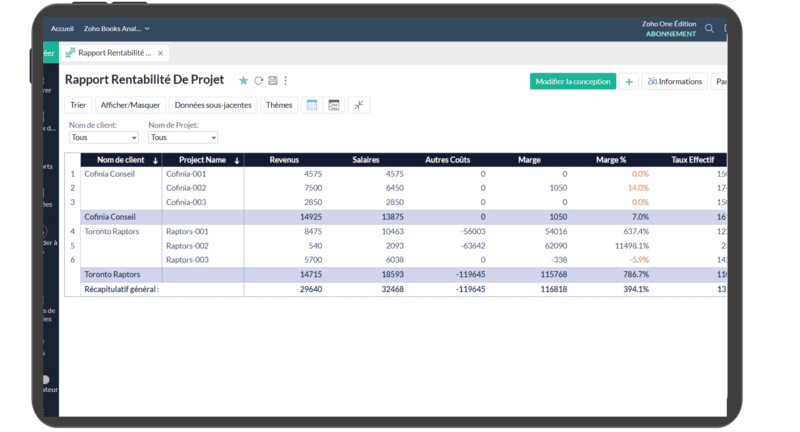Screen dimensions: 800x432
Task: Open the Informations button
Action: click(x=674, y=82)
